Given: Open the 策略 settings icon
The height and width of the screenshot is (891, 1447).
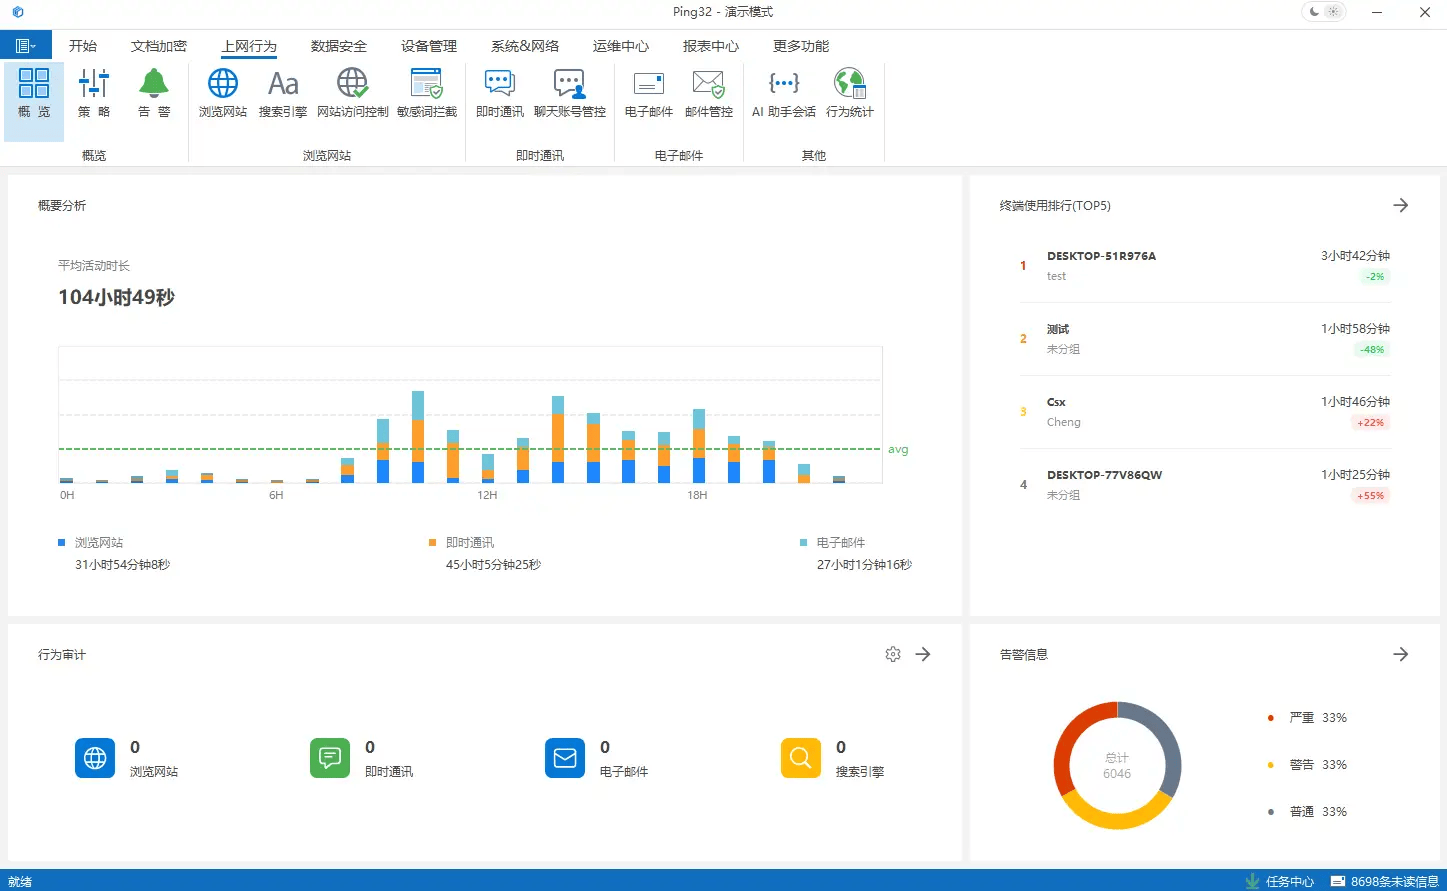Looking at the screenshot, I should [94, 93].
